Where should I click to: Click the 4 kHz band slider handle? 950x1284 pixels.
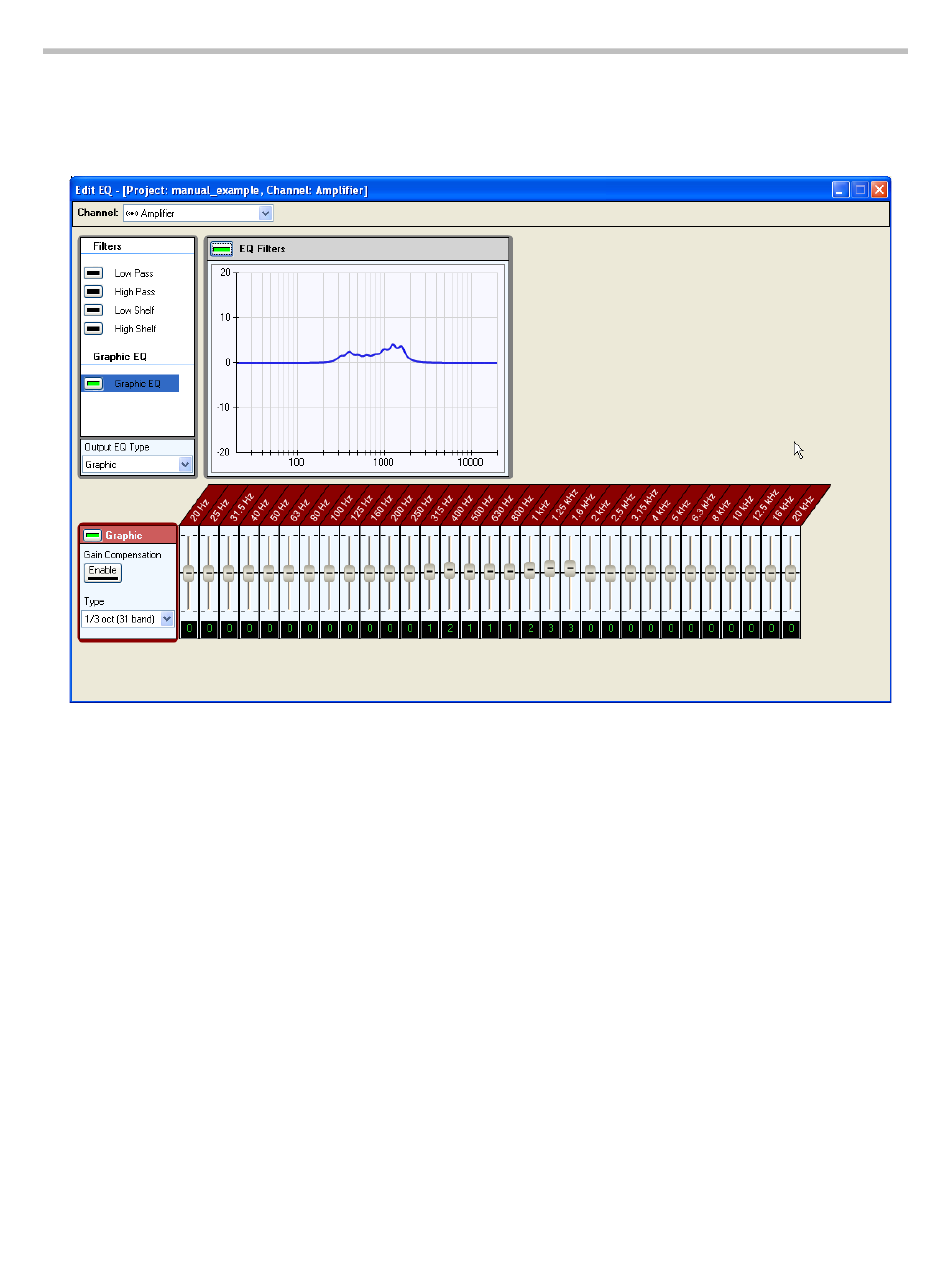pos(650,573)
